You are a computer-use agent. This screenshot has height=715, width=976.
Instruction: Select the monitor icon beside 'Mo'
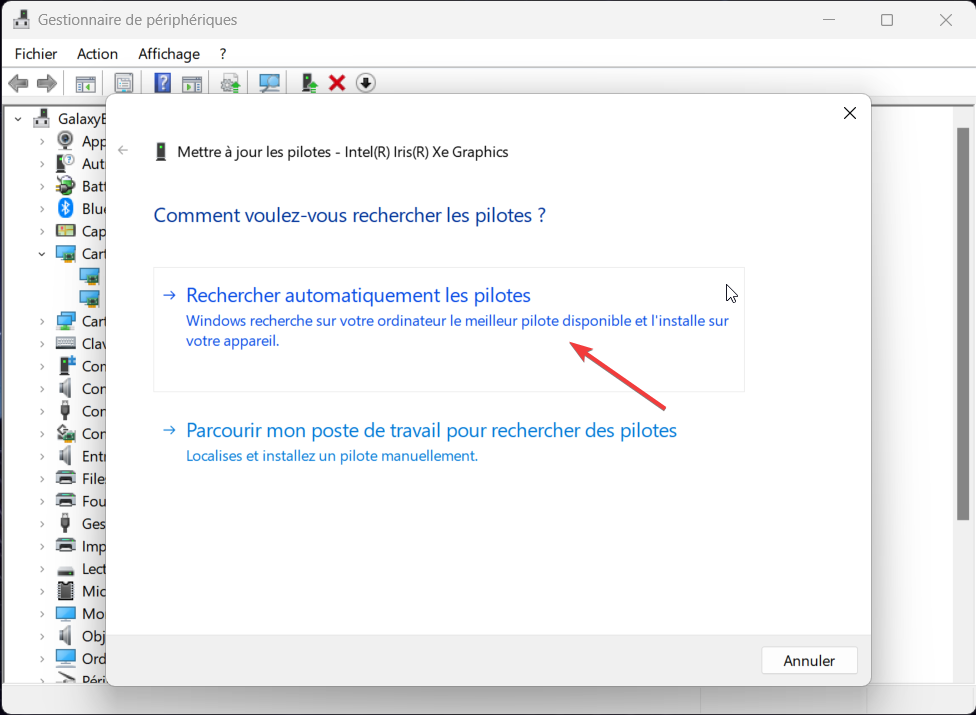(65, 614)
